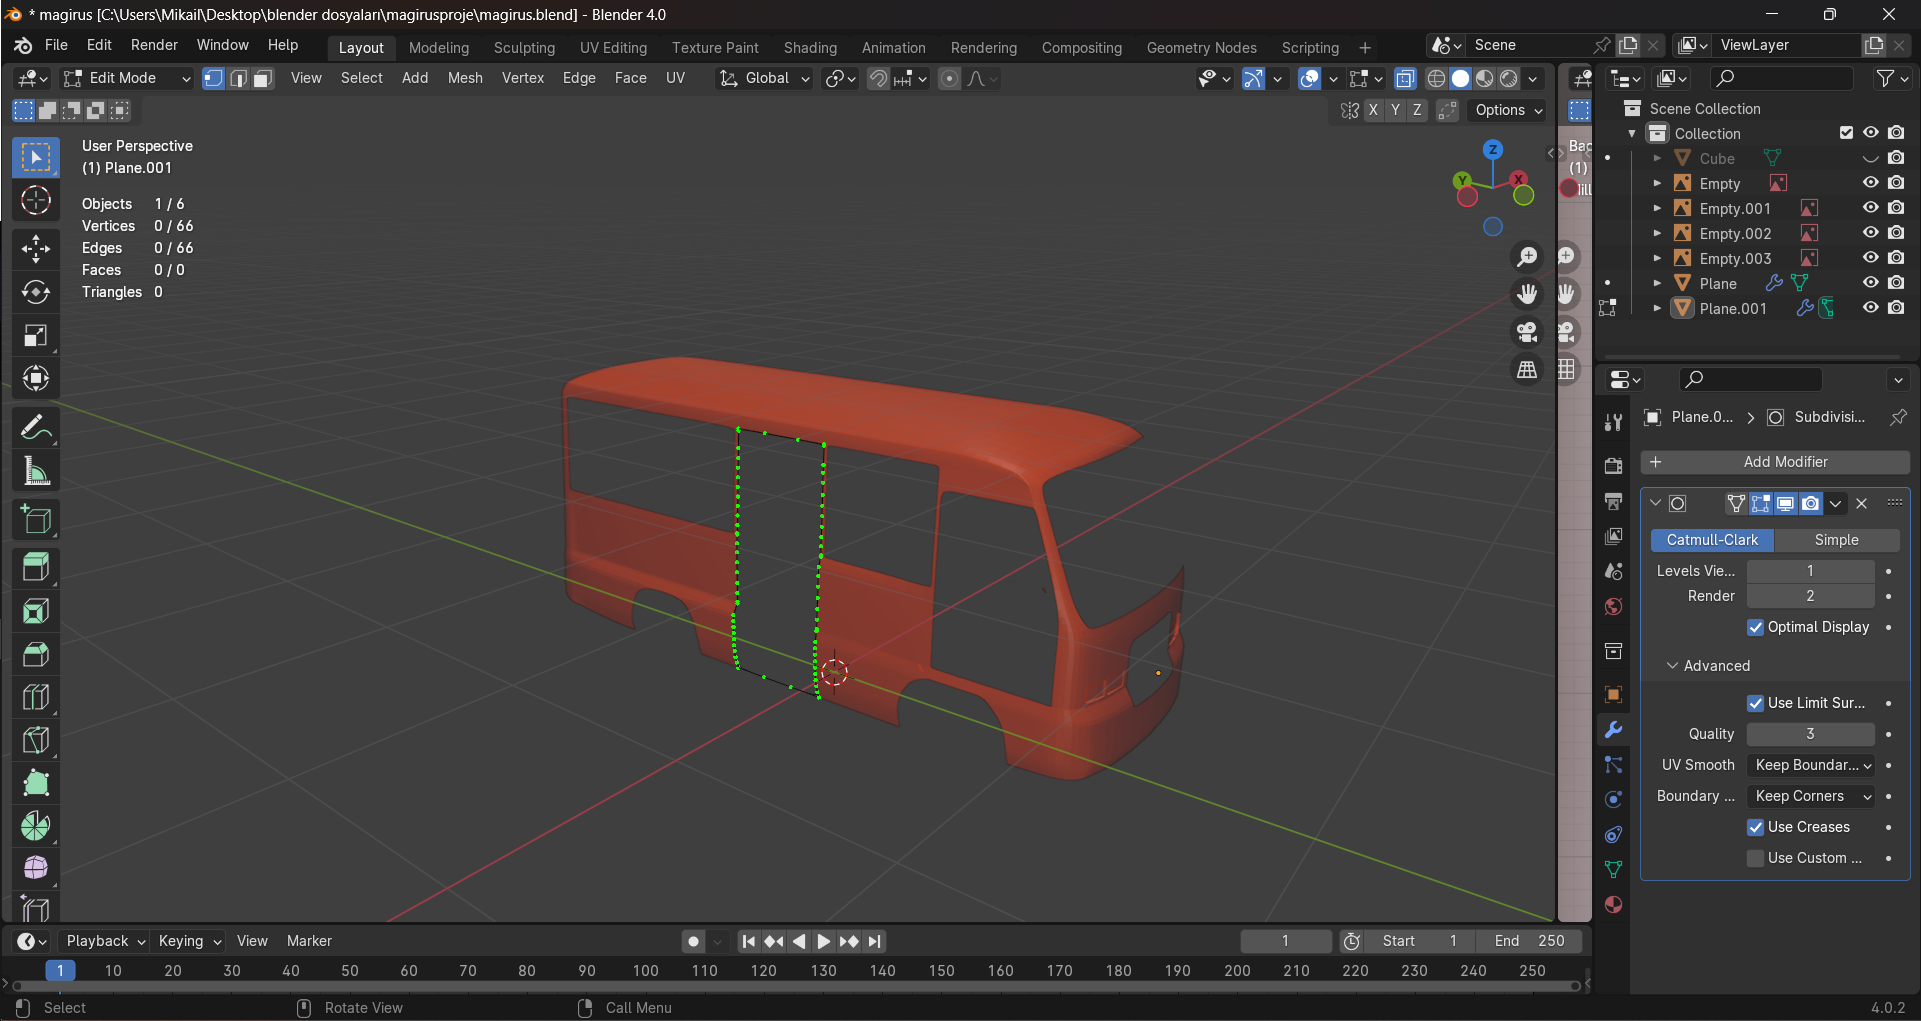This screenshot has width=1921, height=1021.
Task: Switch to the Shading workspace tab
Action: tap(810, 48)
